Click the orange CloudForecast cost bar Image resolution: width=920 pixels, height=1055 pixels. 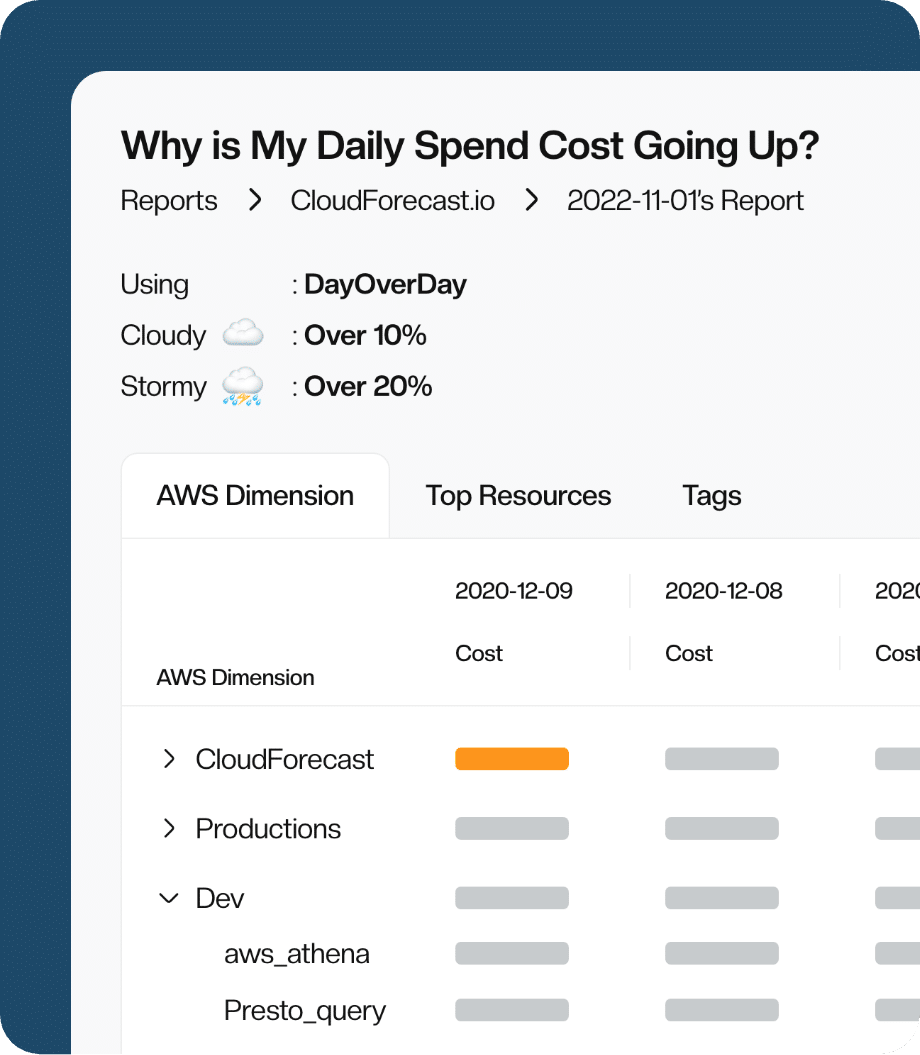512,759
